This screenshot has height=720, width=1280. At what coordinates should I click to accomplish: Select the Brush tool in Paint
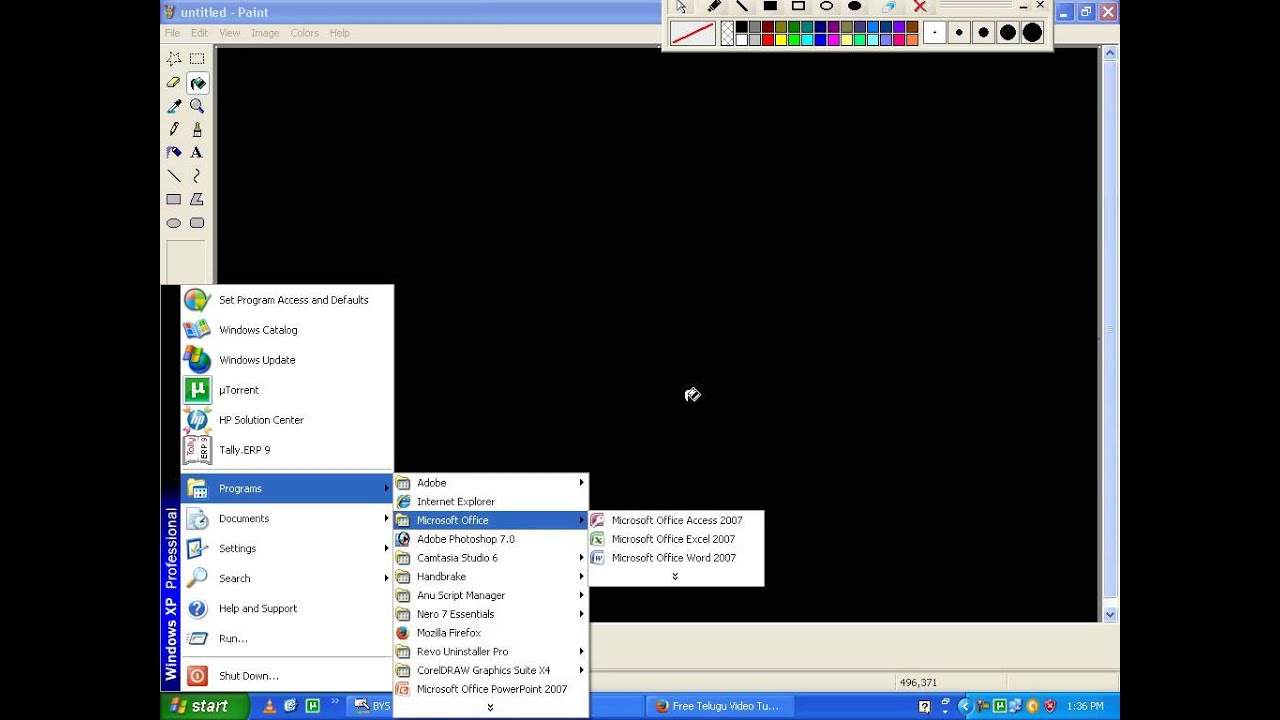(x=197, y=129)
